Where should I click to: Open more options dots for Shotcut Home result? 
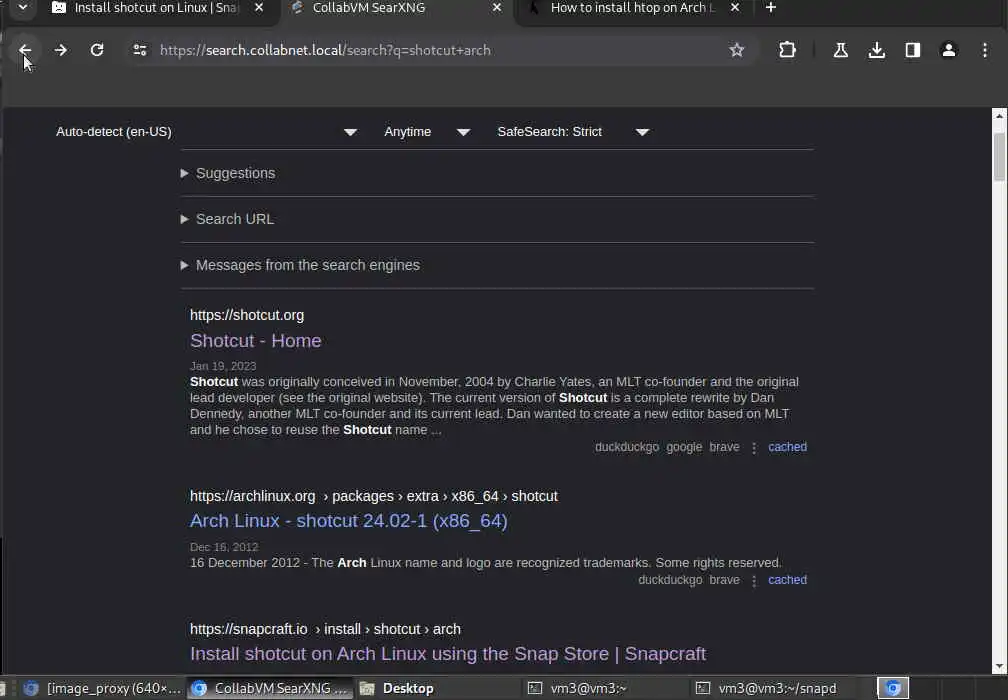point(753,447)
